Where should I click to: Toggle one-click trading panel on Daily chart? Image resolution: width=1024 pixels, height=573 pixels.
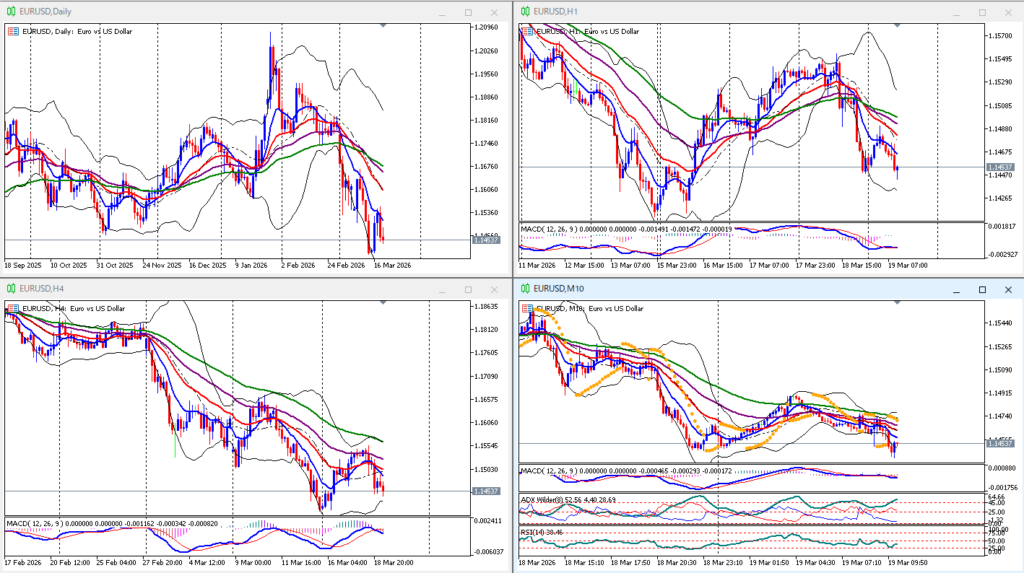[12, 31]
